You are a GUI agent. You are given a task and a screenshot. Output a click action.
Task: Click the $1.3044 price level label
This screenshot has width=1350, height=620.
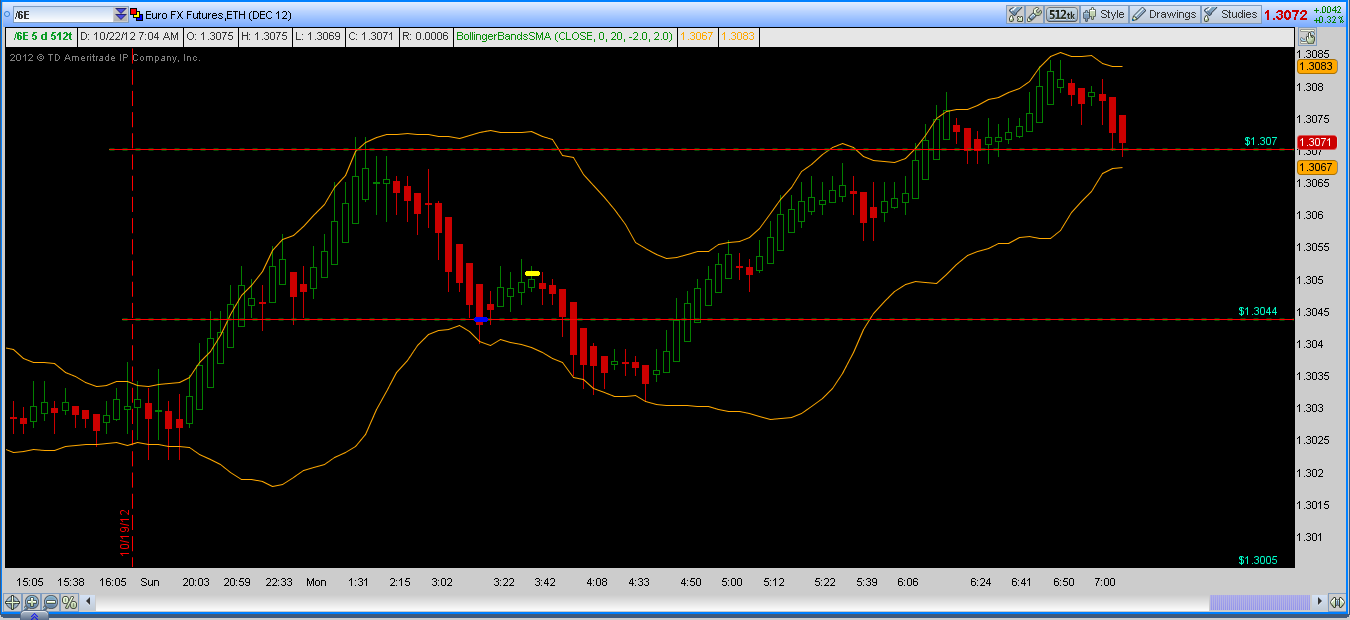coord(1258,311)
